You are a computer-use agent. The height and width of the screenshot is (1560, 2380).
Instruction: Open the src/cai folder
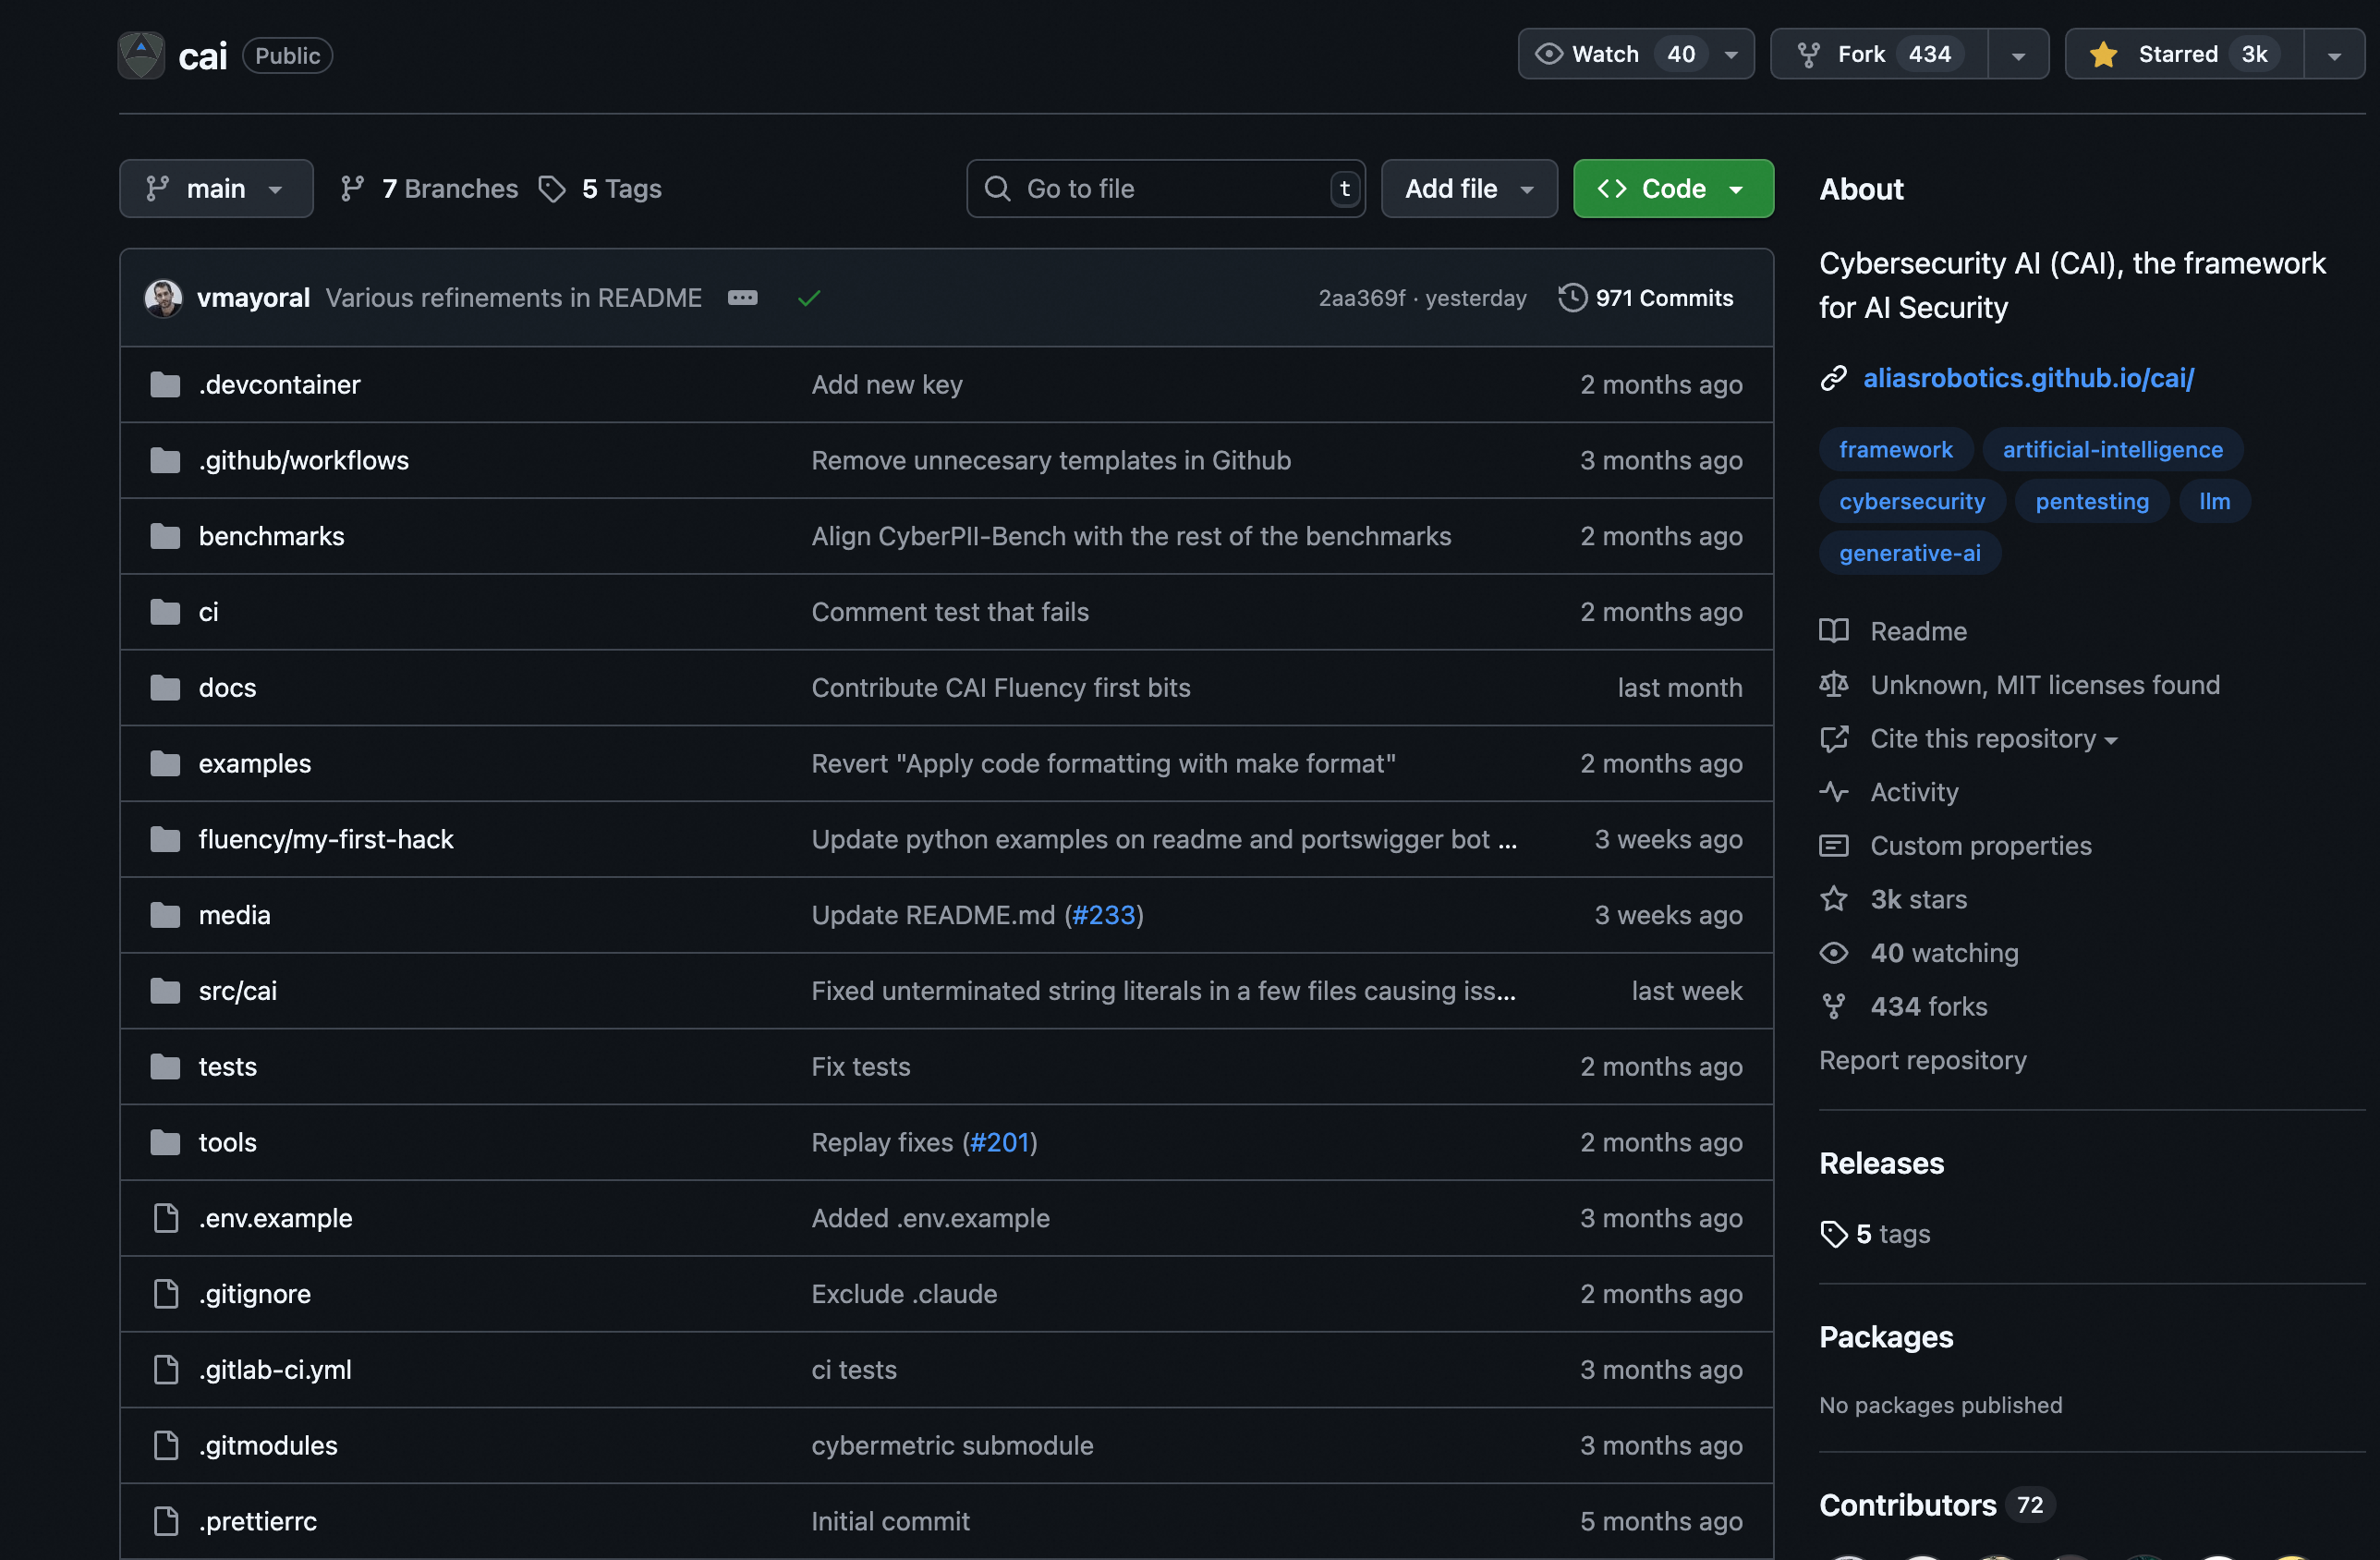(x=238, y=991)
